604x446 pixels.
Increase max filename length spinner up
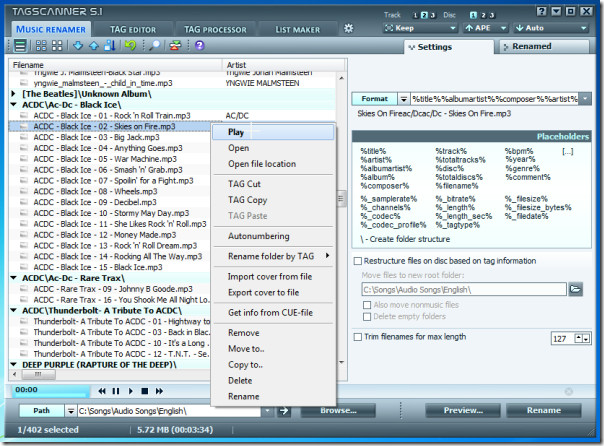click(x=579, y=339)
